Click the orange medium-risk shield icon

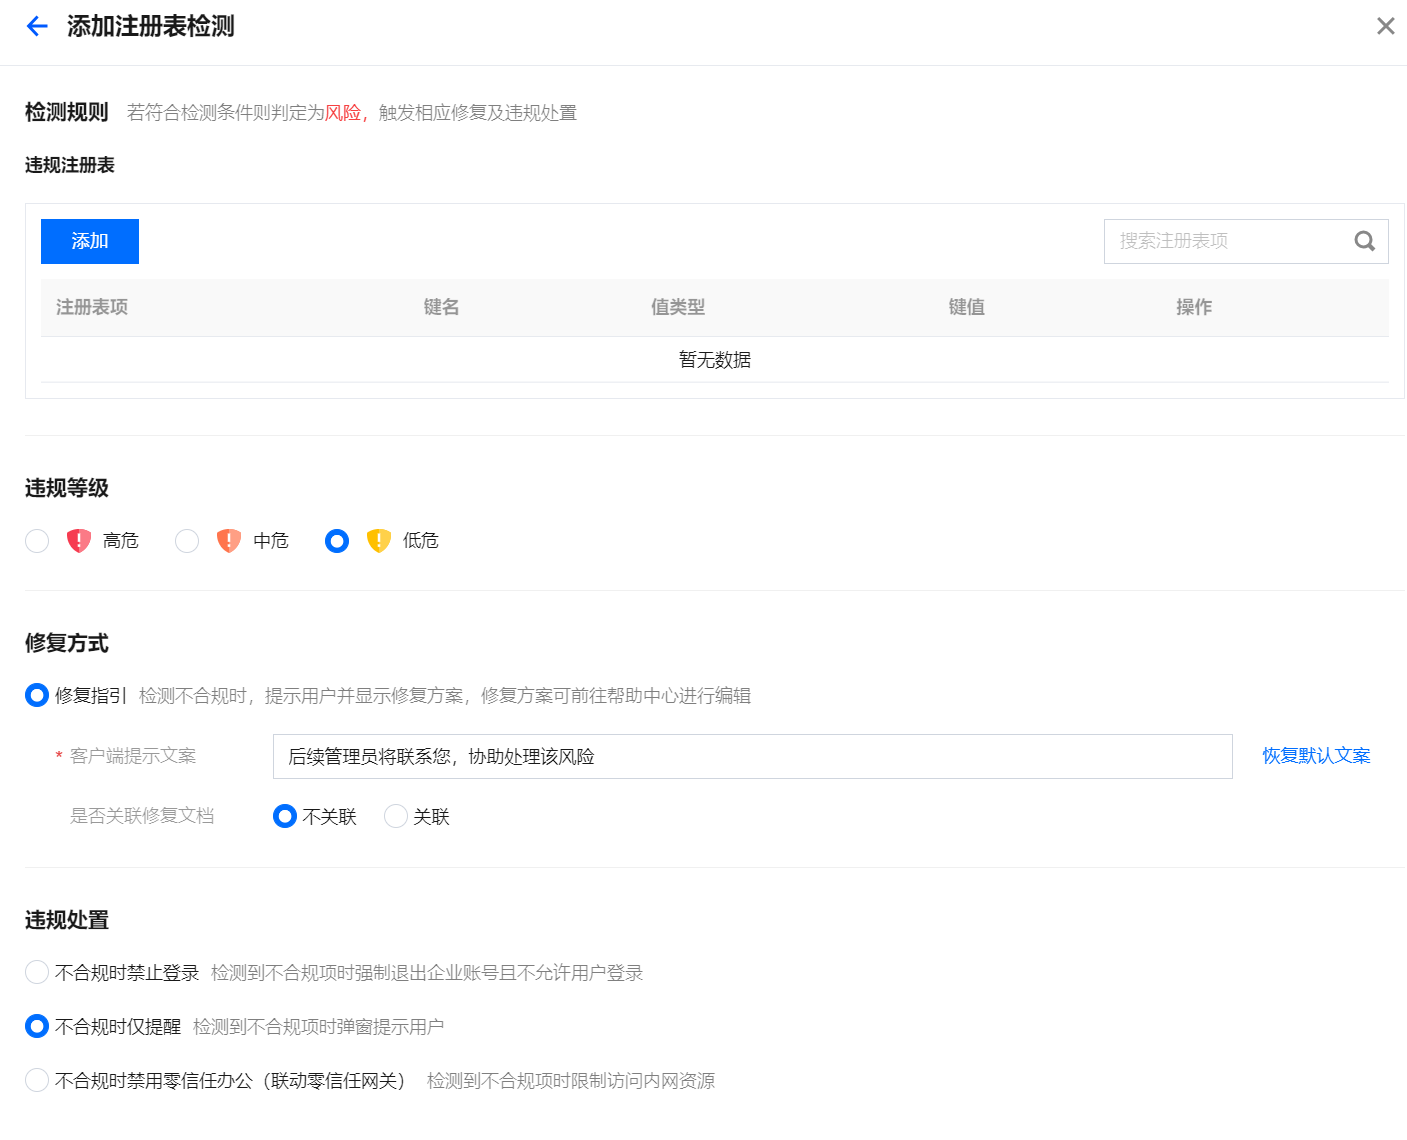pyautogui.click(x=229, y=541)
